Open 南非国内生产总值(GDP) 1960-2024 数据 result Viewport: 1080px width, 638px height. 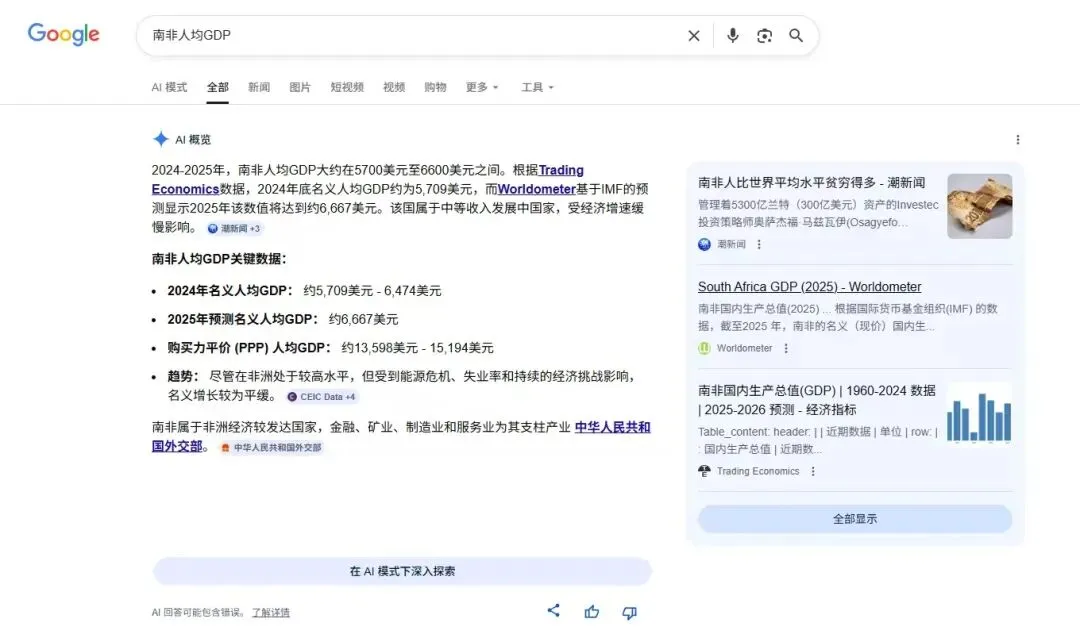click(x=817, y=400)
